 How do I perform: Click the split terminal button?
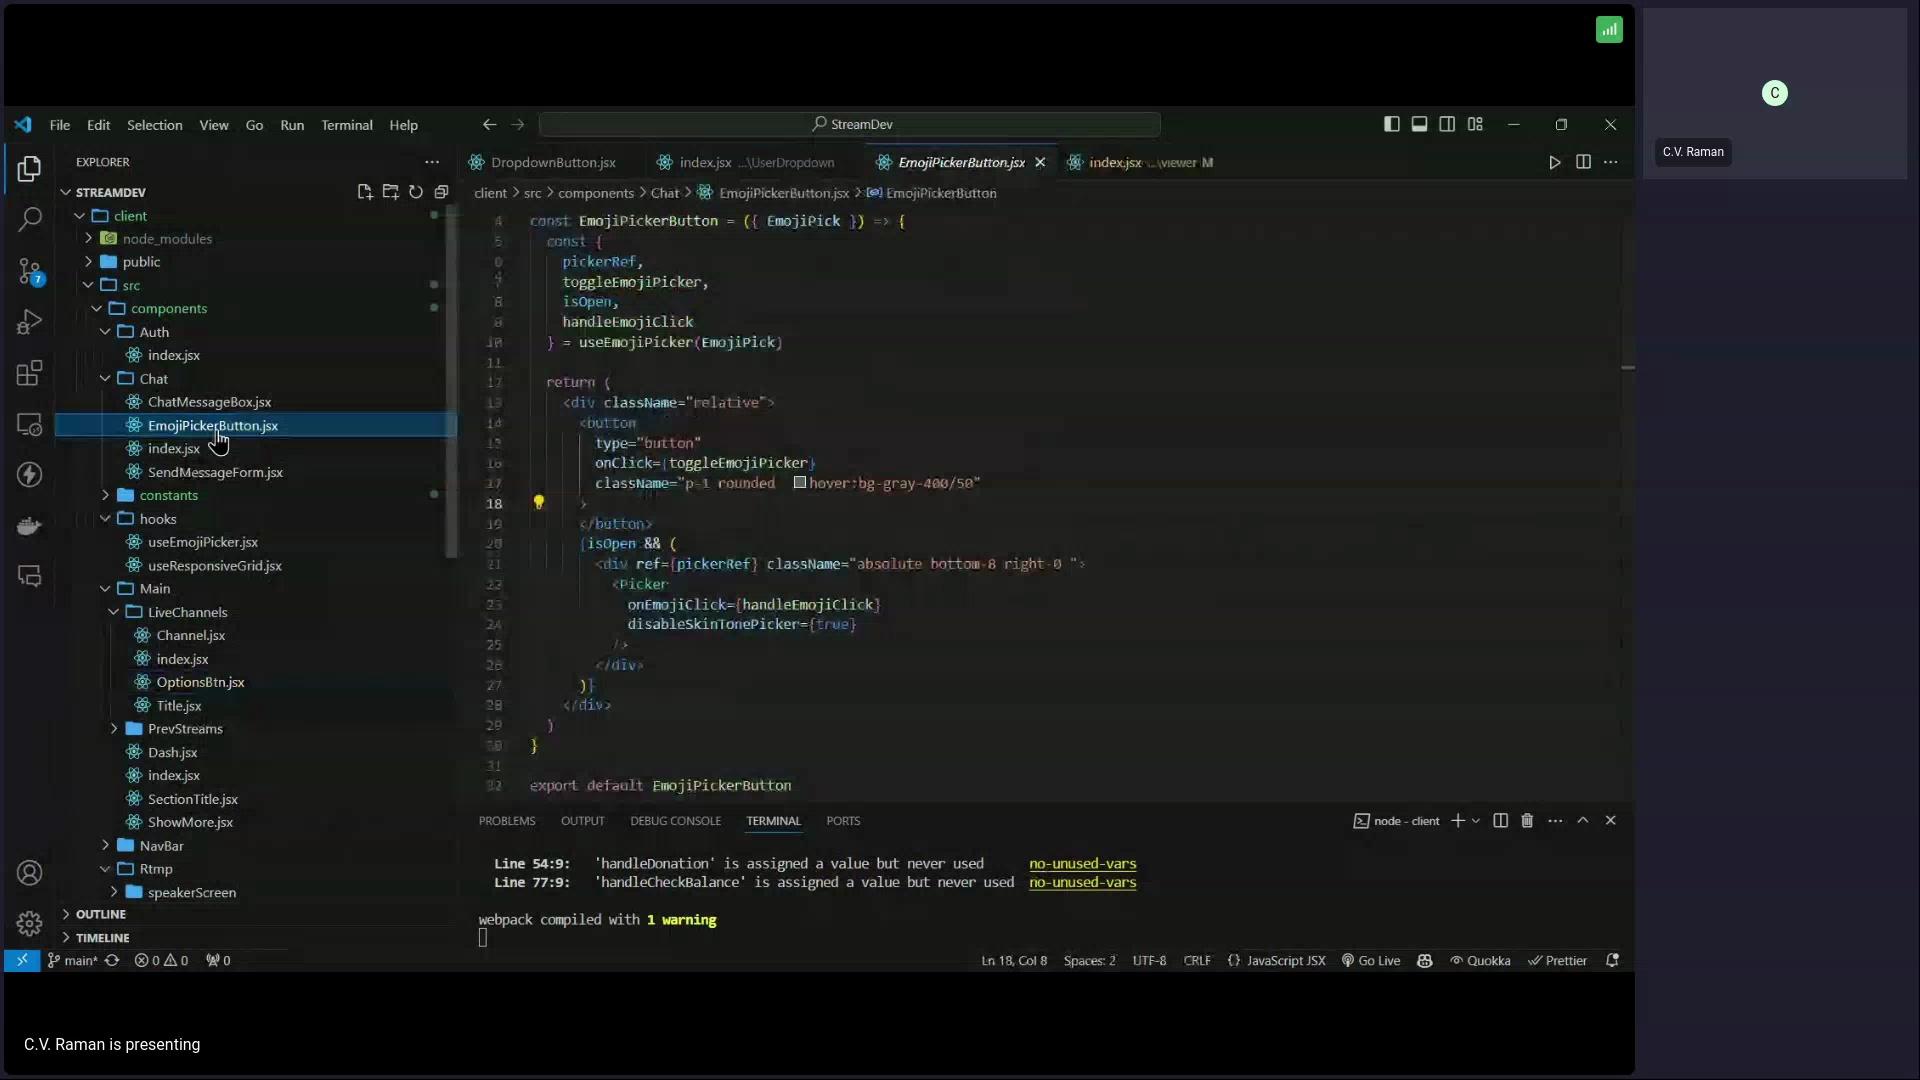click(x=1502, y=820)
